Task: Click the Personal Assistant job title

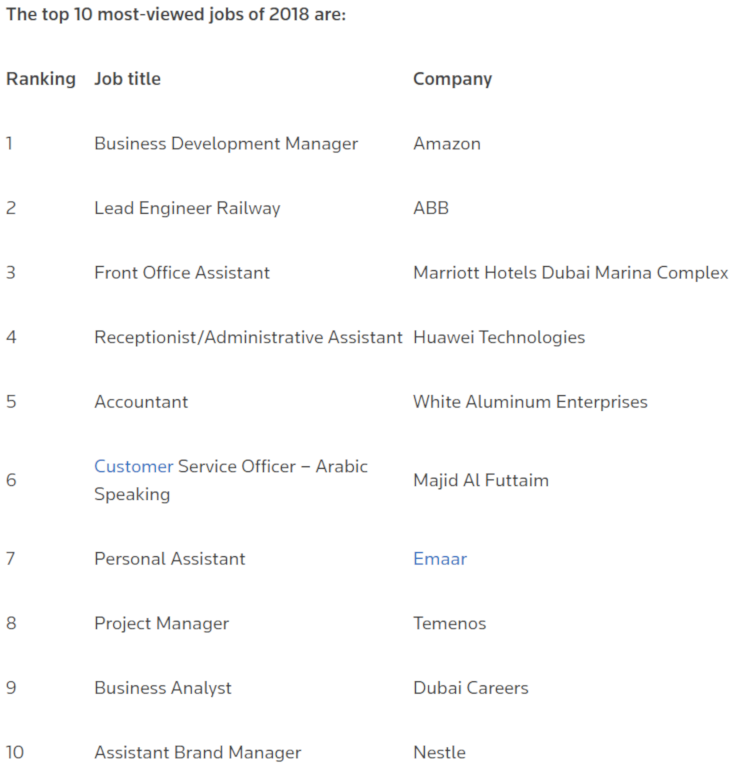Action: 169,559
